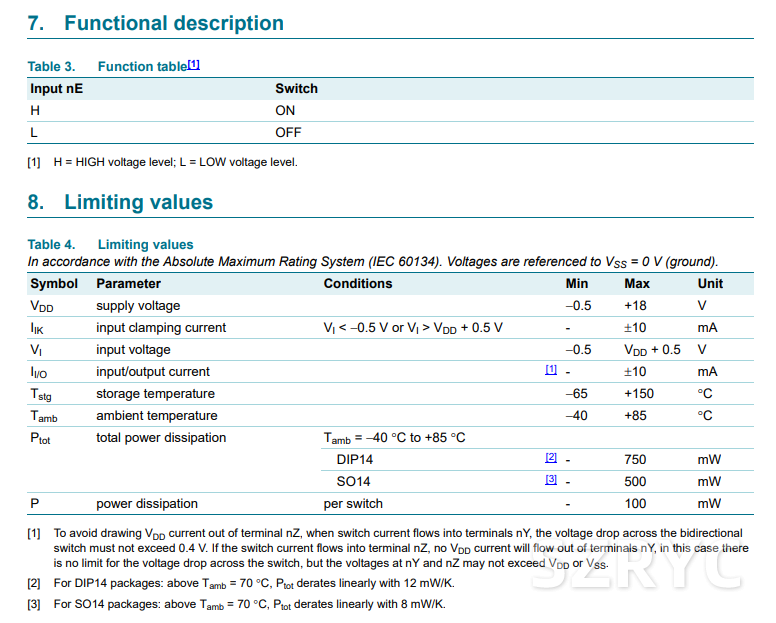Click the 'Table 4.' caption label

(51, 244)
